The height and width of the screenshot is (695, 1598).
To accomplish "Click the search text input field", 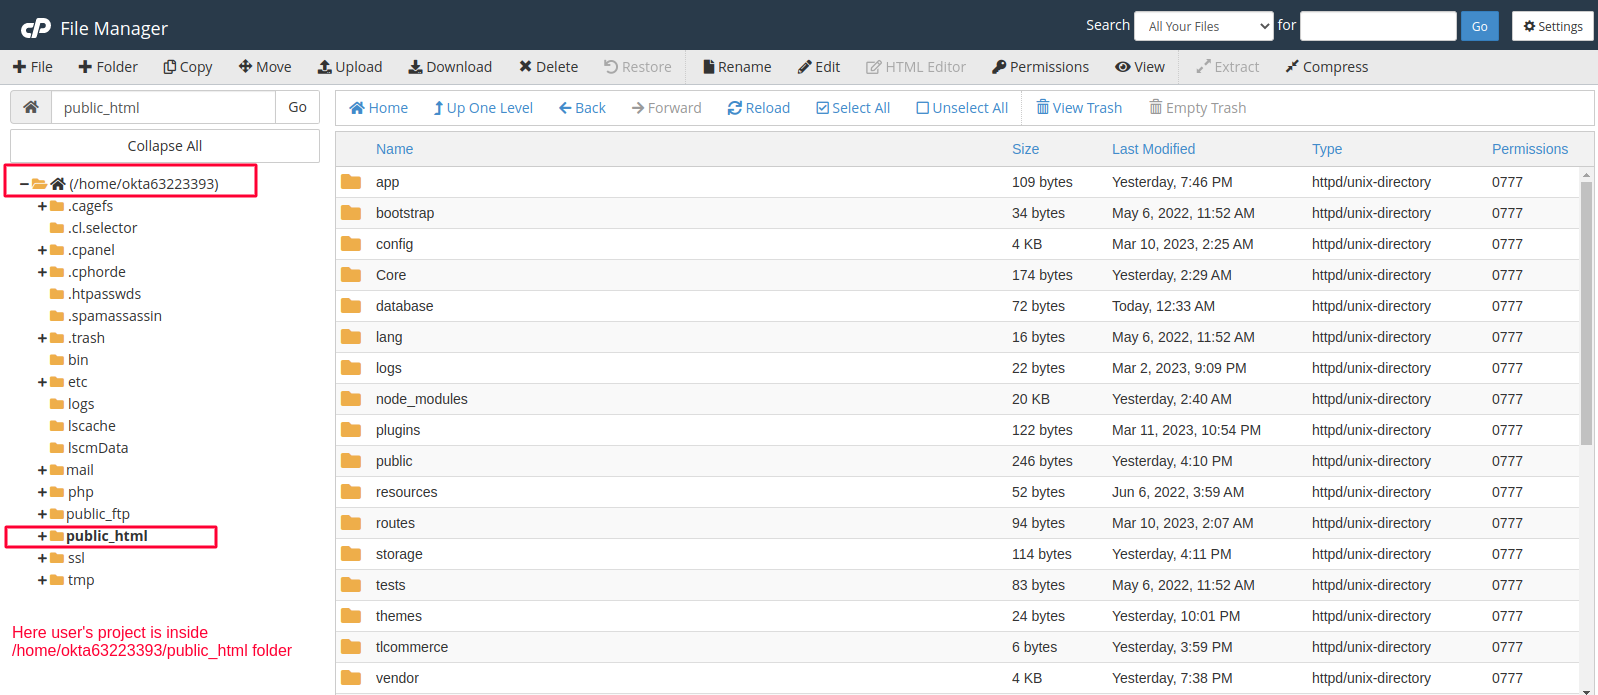I will 1377,26.
